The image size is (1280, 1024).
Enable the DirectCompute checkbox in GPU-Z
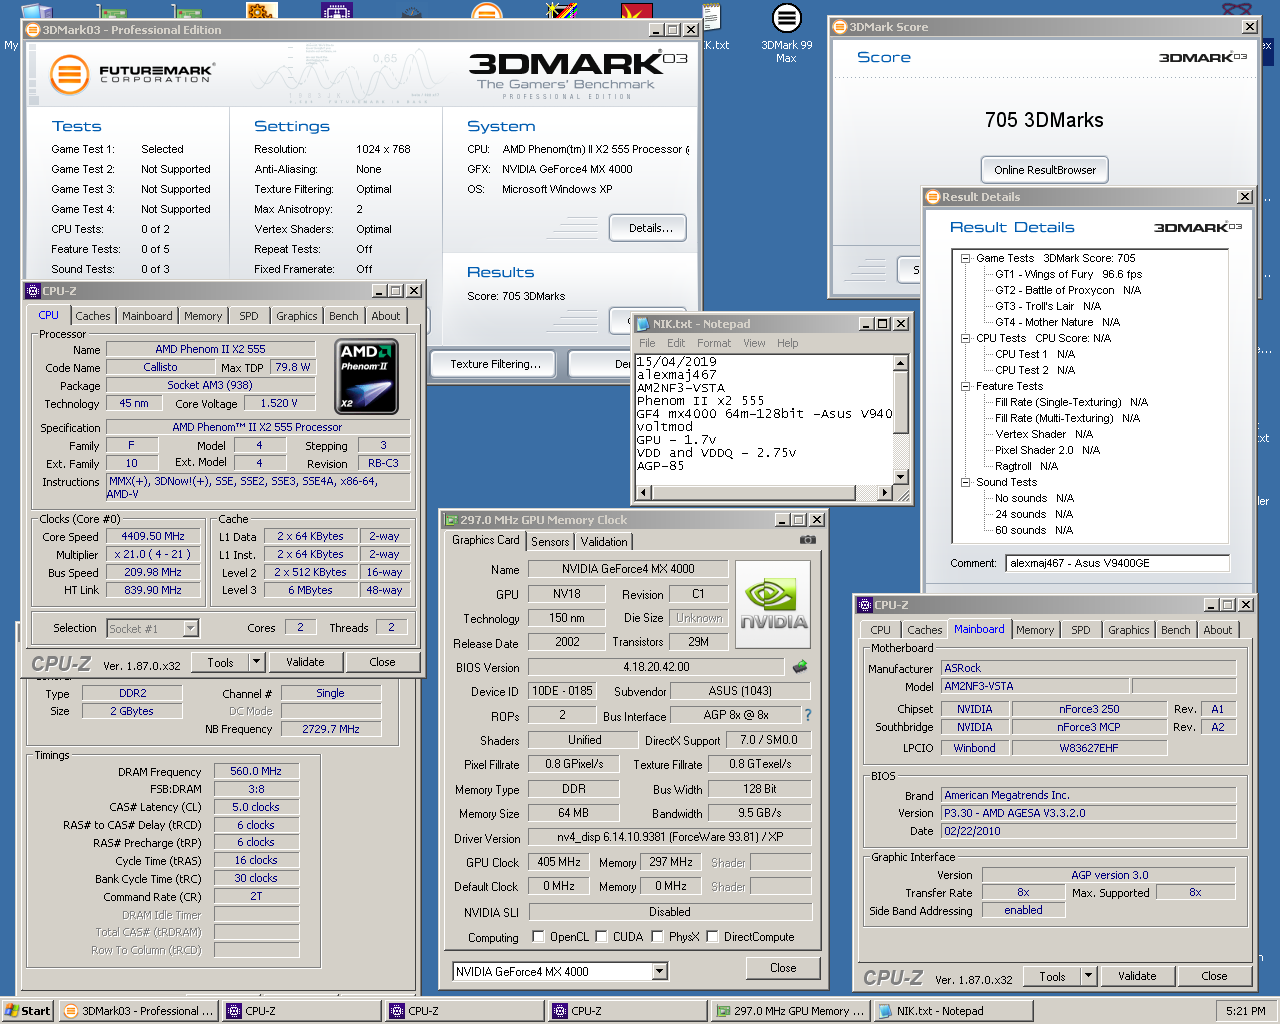(712, 937)
